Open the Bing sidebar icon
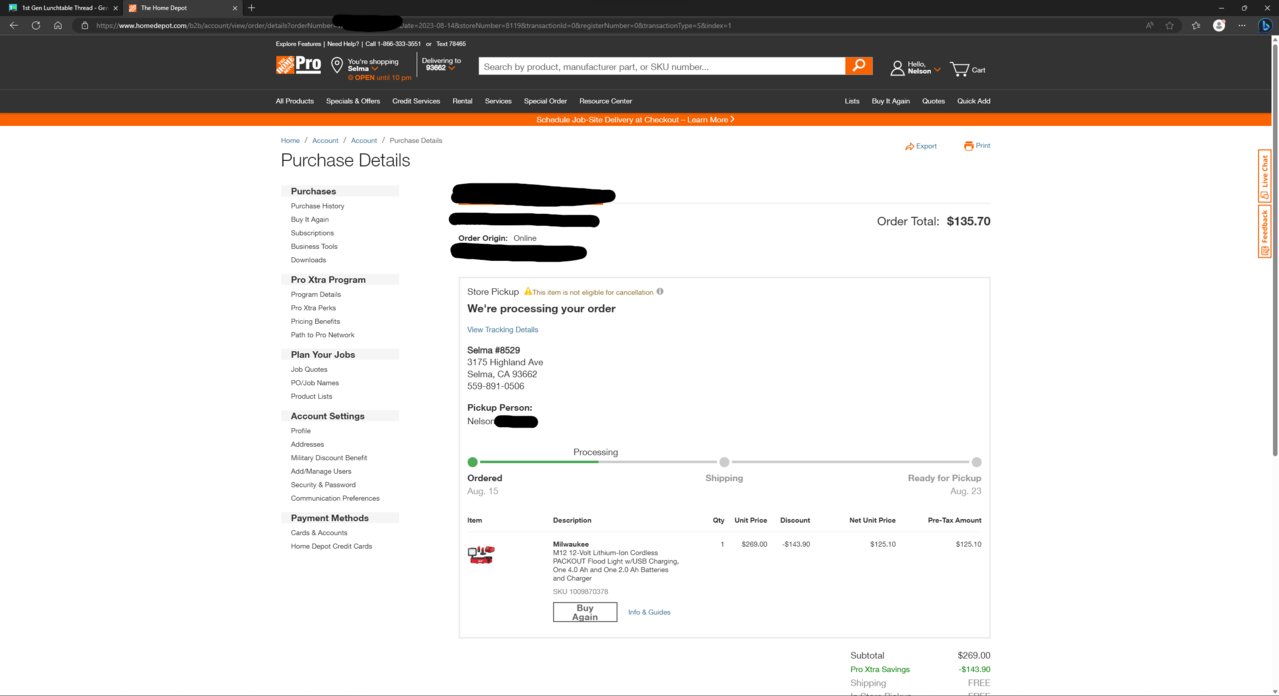Viewport: 1279px width, 696px height. pyautogui.click(x=1265, y=25)
